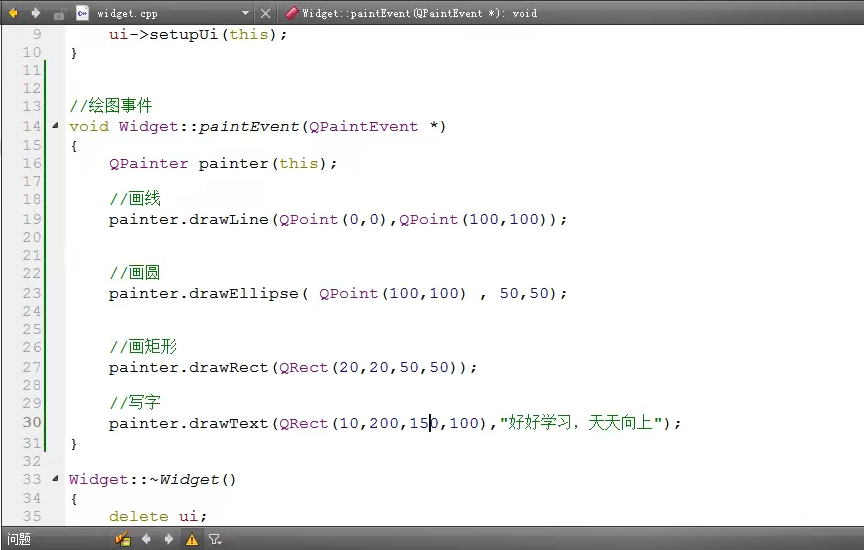
Task: Go to previous issue in 问题 pane
Action: pos(147,539)
